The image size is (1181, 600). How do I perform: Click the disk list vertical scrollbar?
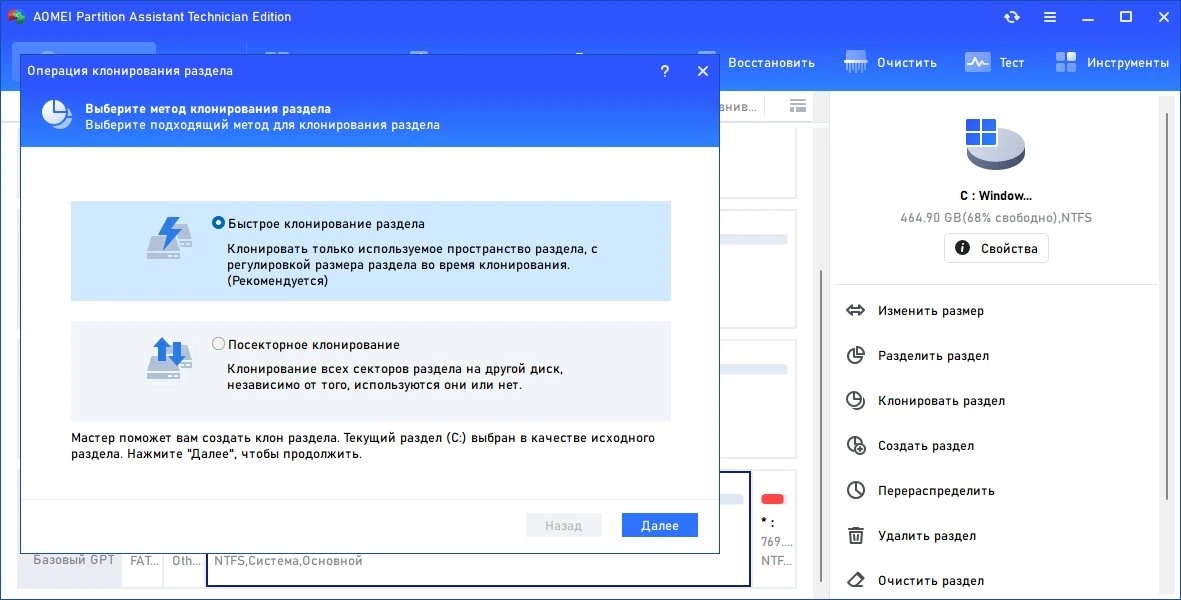tap(821, 425)
